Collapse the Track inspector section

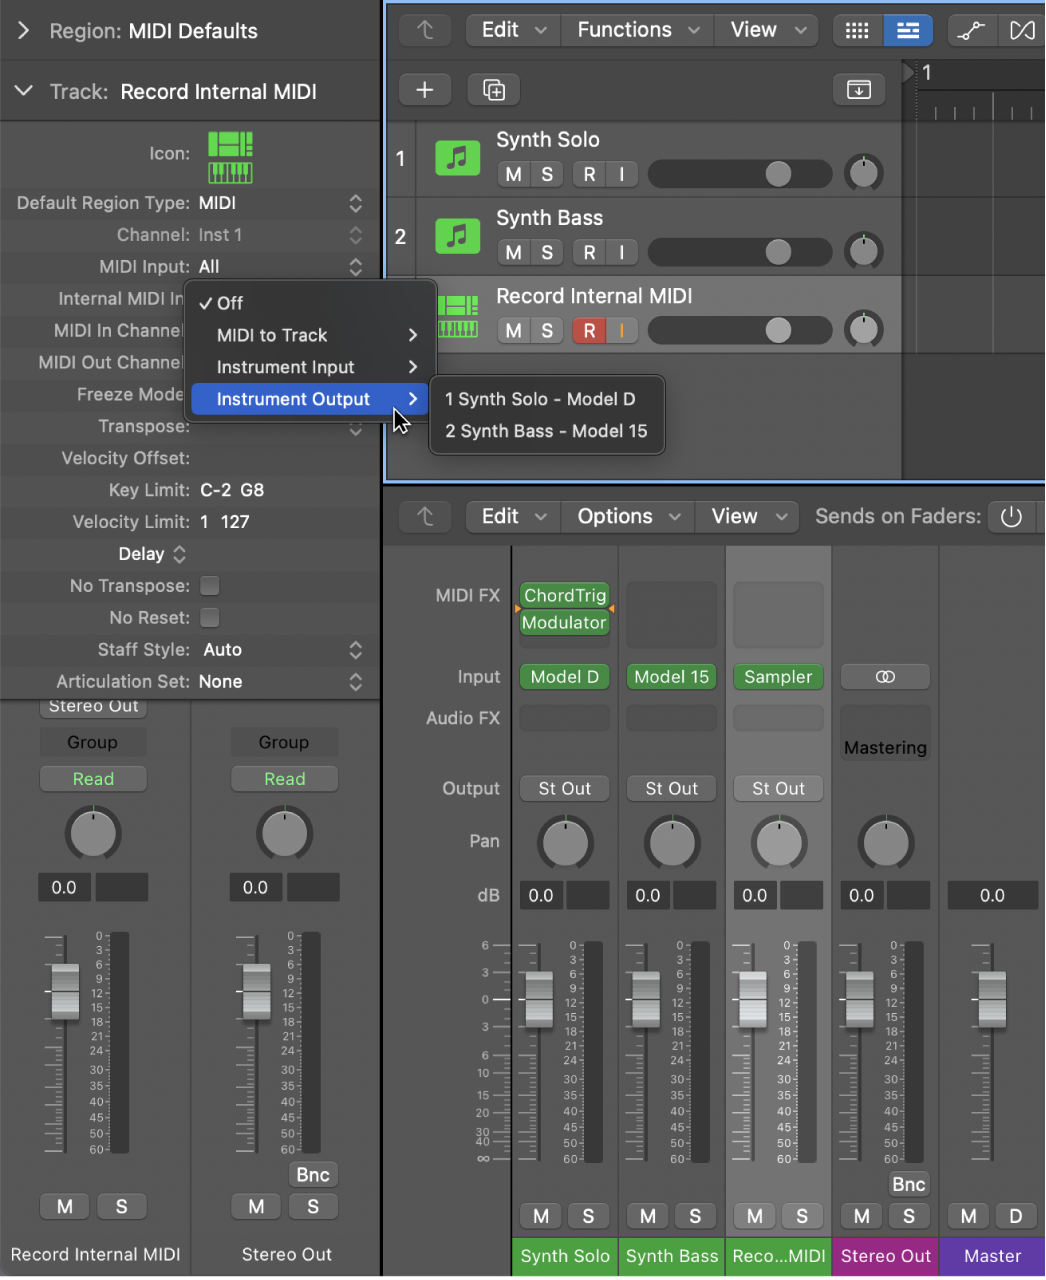[23, 91]
